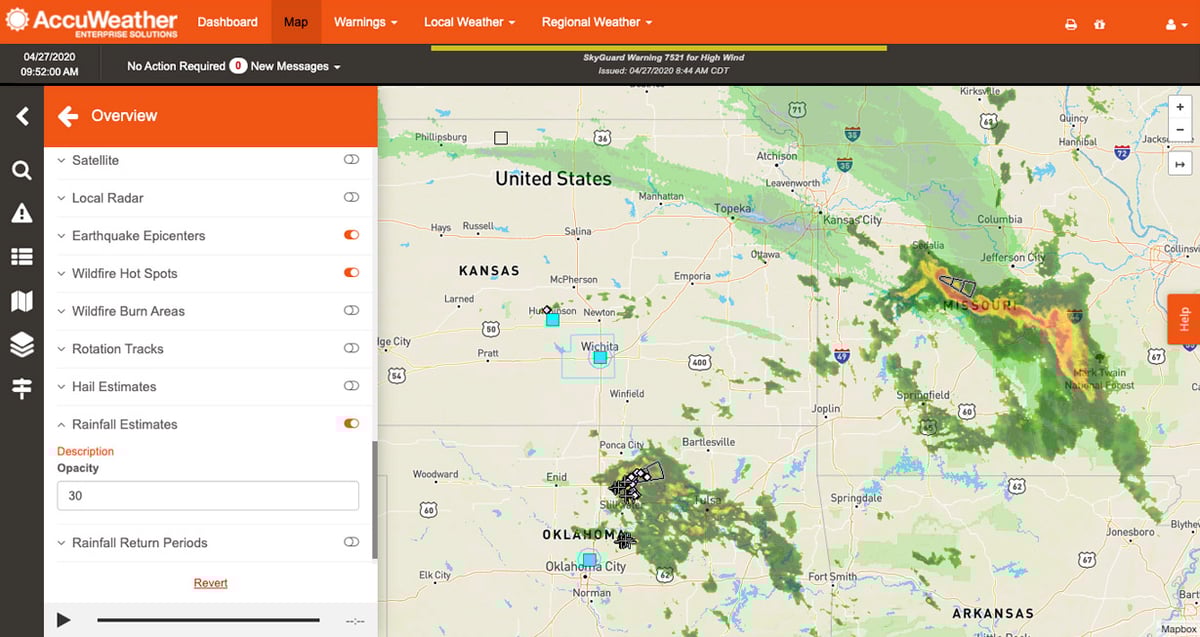The width and height of the screenshot is (1200, 637).
Task: Expand the Satellite layer options
Action: [62, 160]
